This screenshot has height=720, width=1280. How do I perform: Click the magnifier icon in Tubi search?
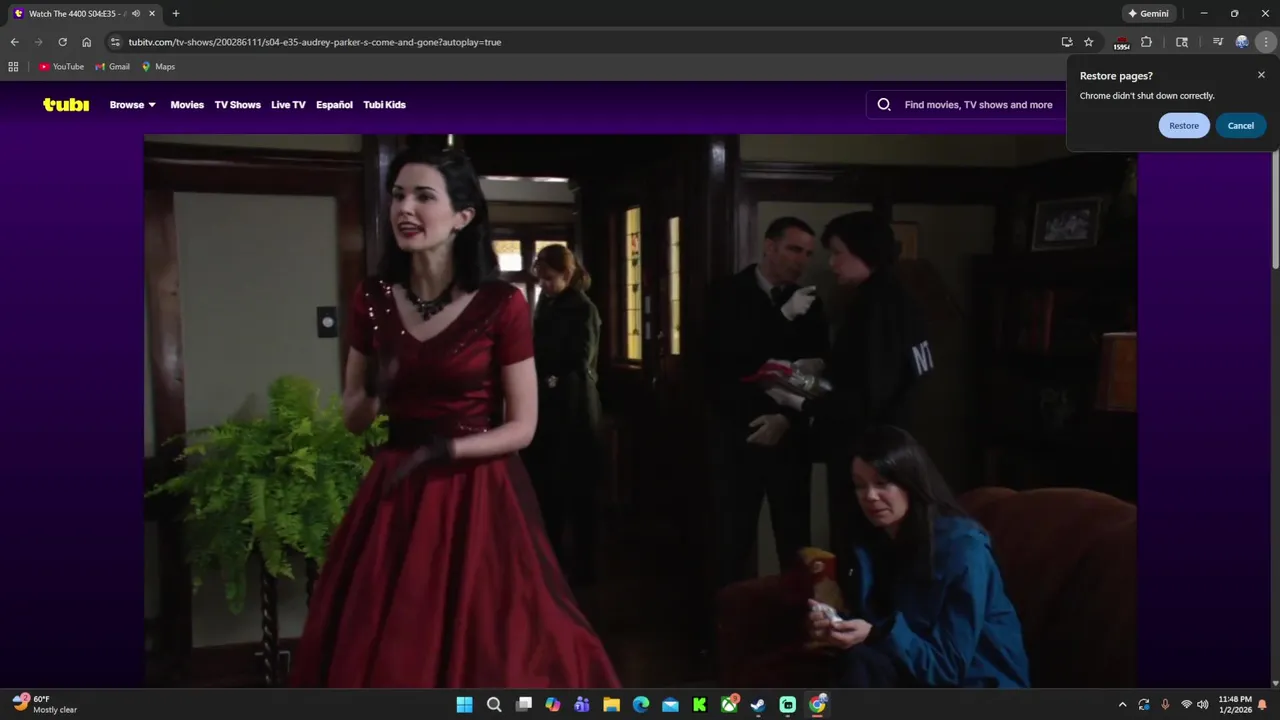tap(884, 104)
